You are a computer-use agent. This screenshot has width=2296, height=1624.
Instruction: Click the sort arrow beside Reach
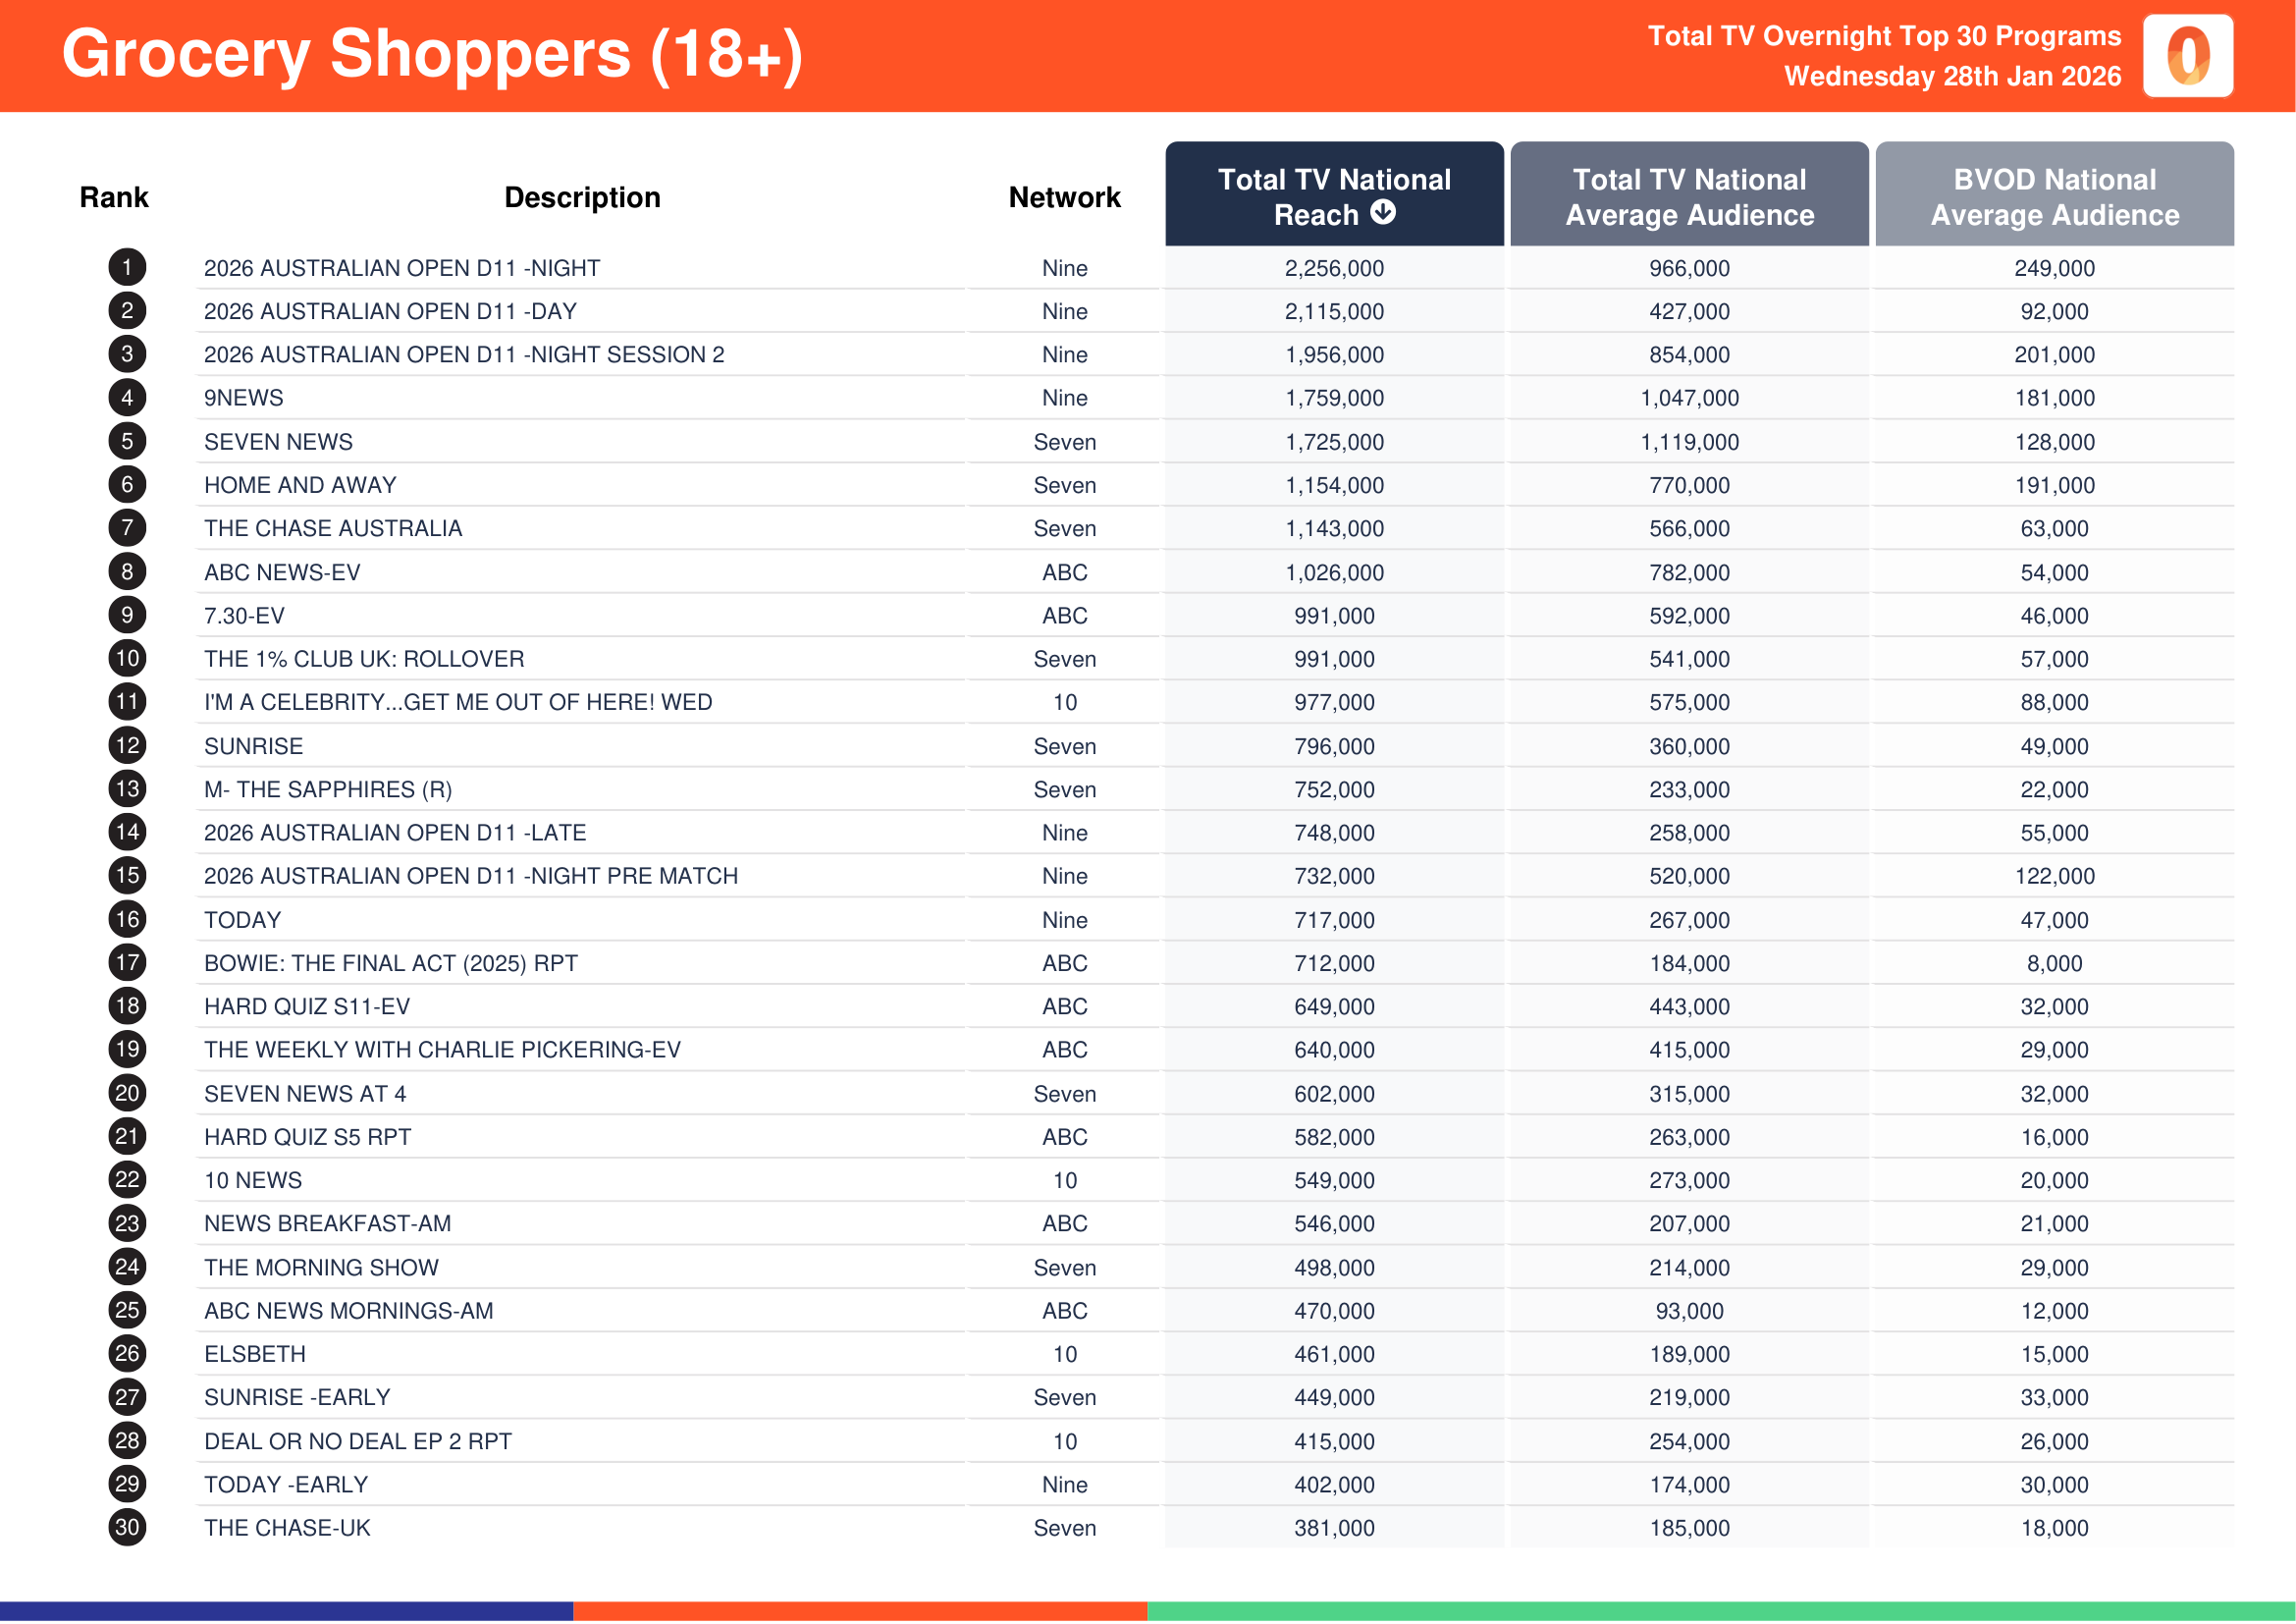[1383, 212]
